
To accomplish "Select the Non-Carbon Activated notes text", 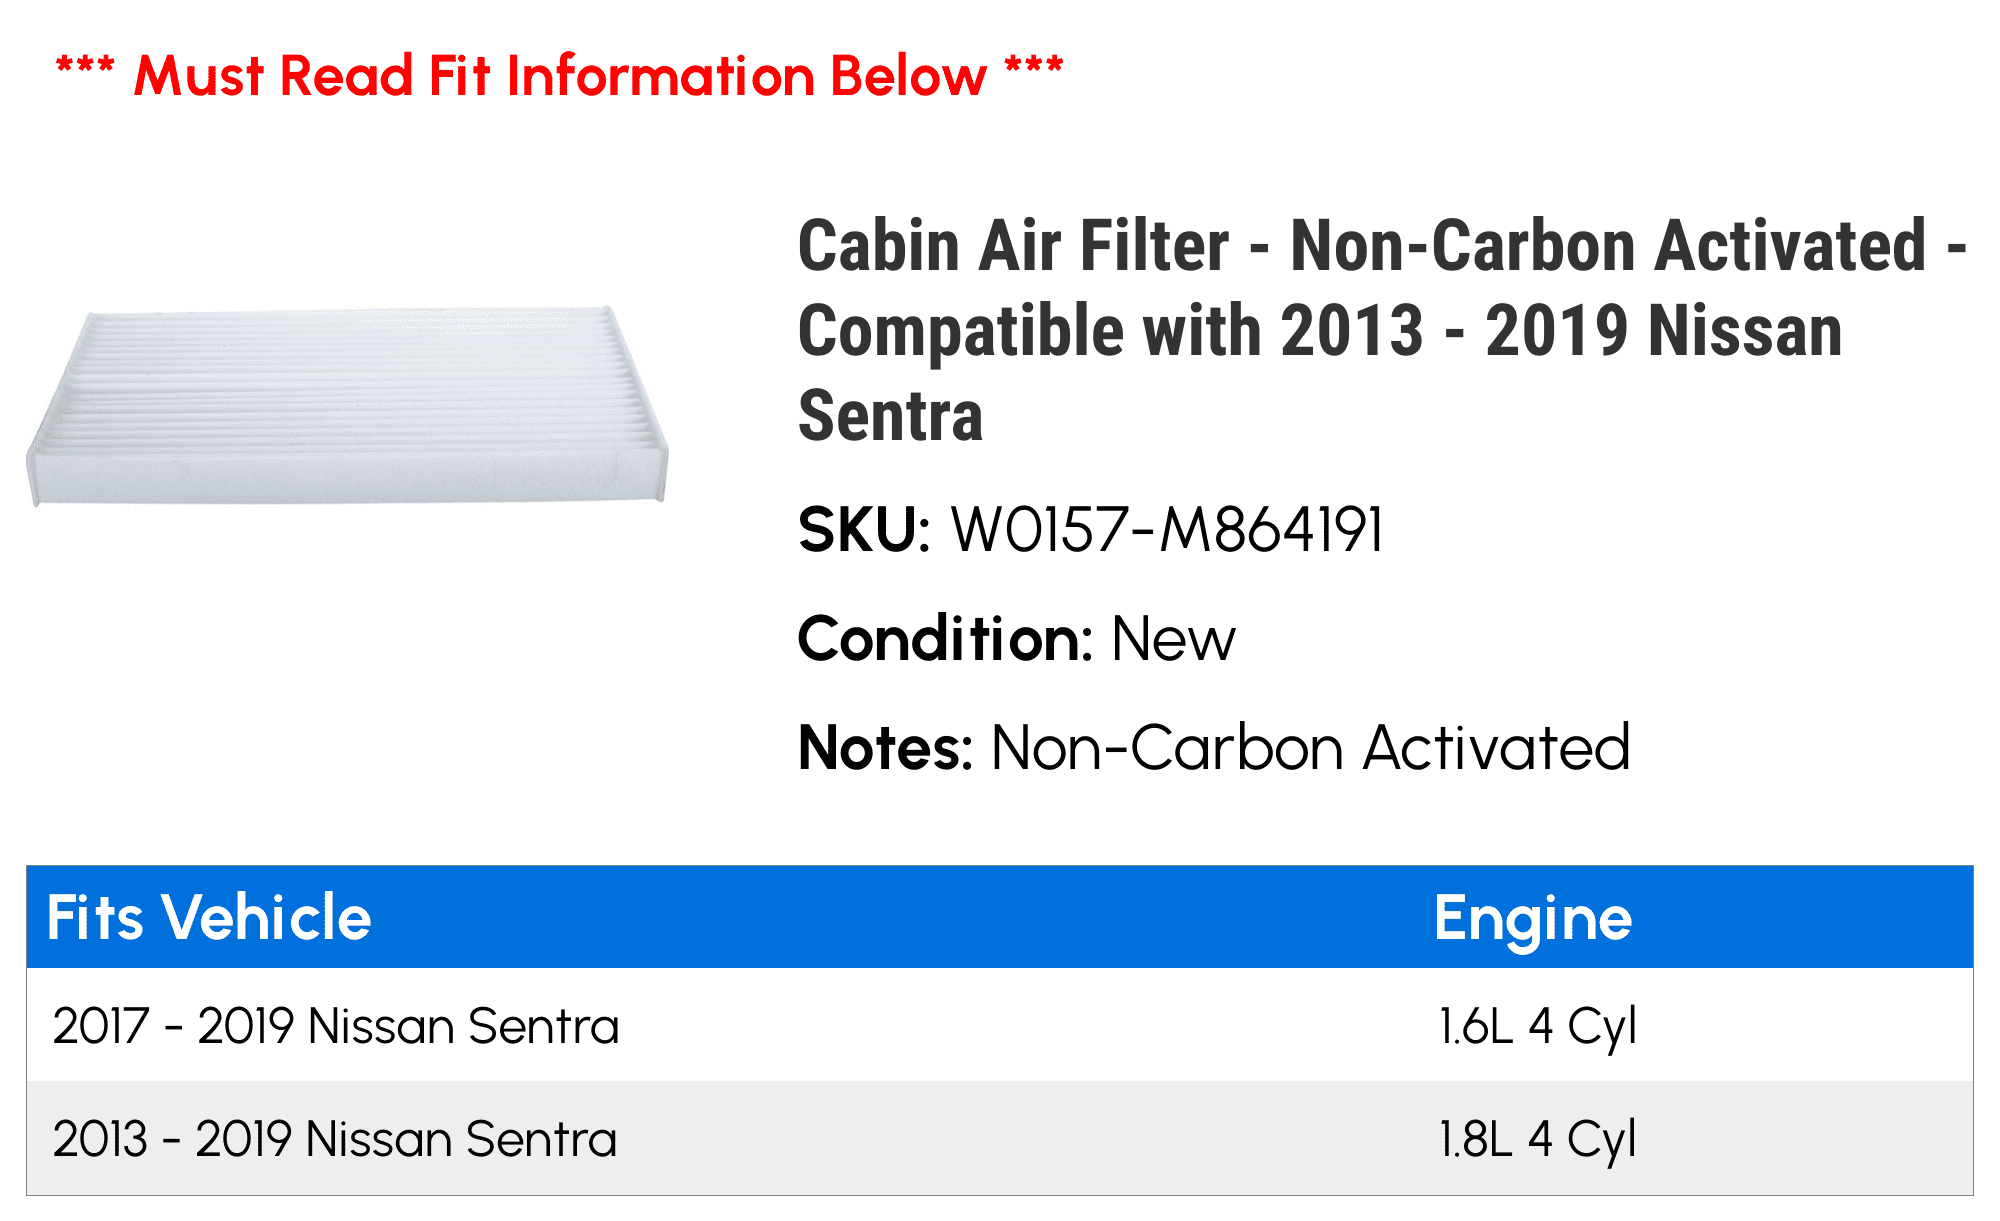I will [1310, 748].
